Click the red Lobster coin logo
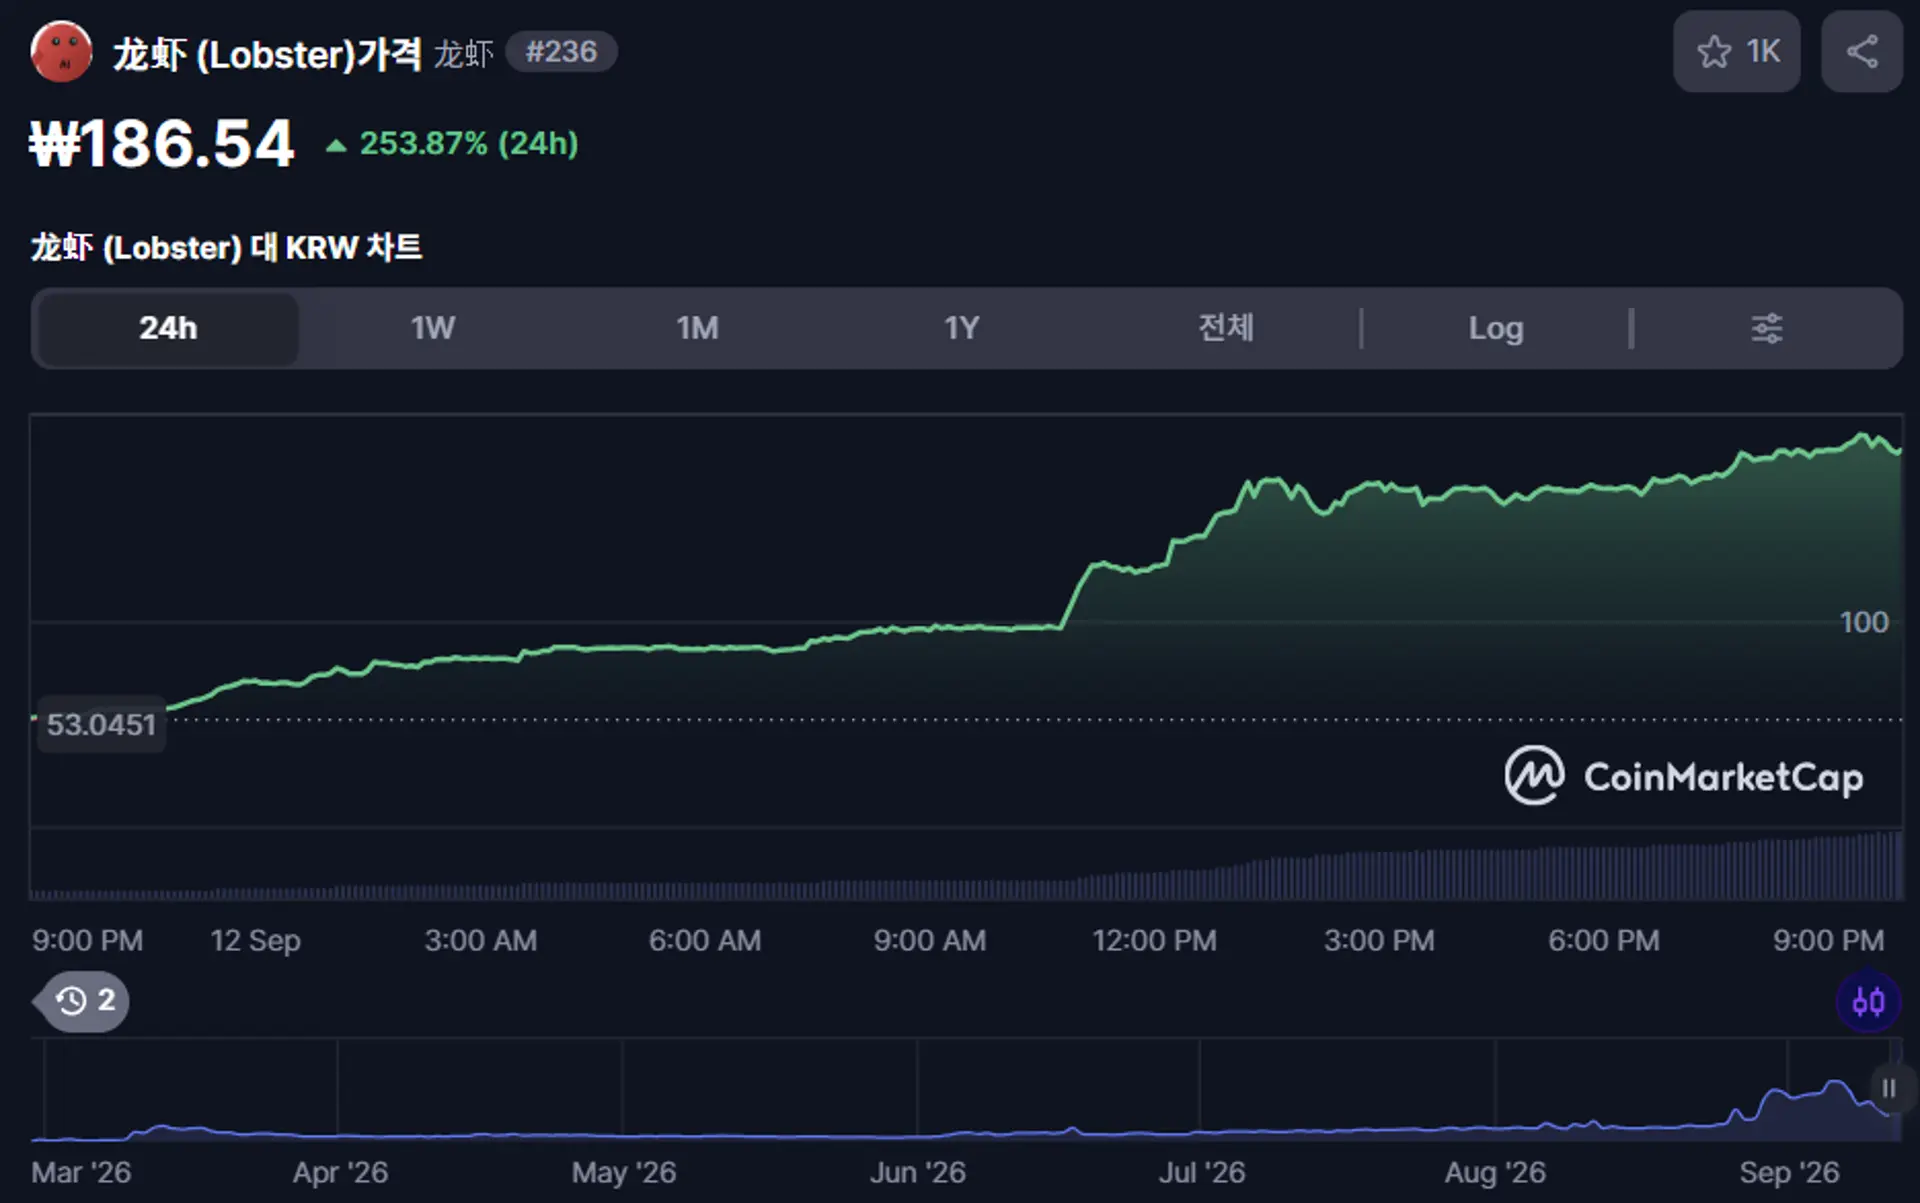 62,52
